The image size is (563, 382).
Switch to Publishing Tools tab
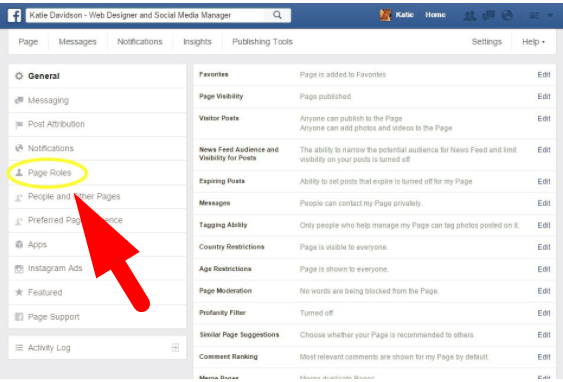coord(262,42)
